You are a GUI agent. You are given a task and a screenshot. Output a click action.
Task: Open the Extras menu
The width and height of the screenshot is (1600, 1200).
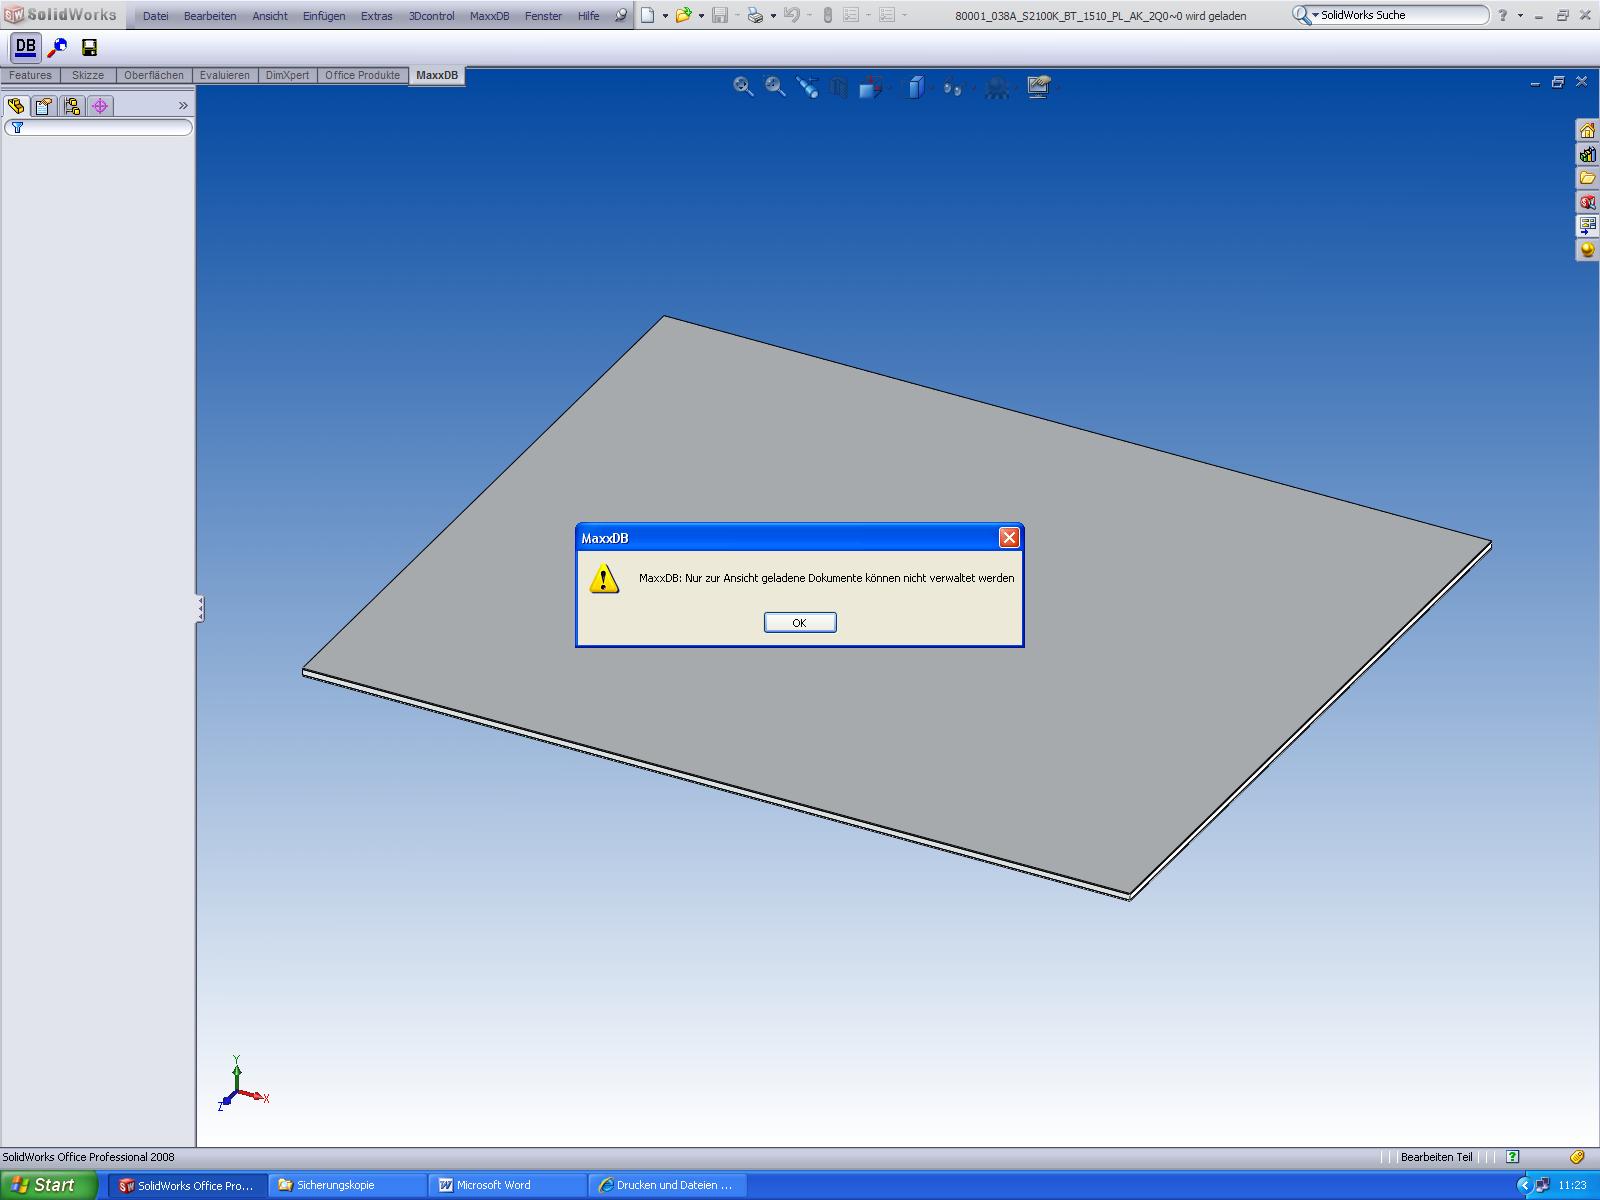coord(377,16)
